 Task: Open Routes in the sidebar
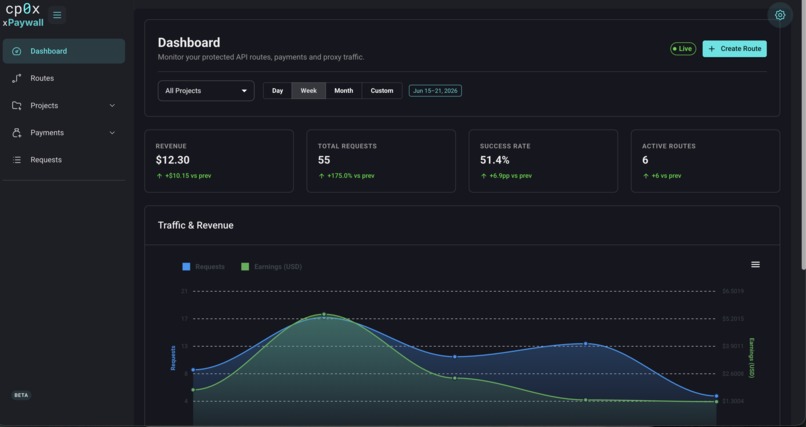64,78
